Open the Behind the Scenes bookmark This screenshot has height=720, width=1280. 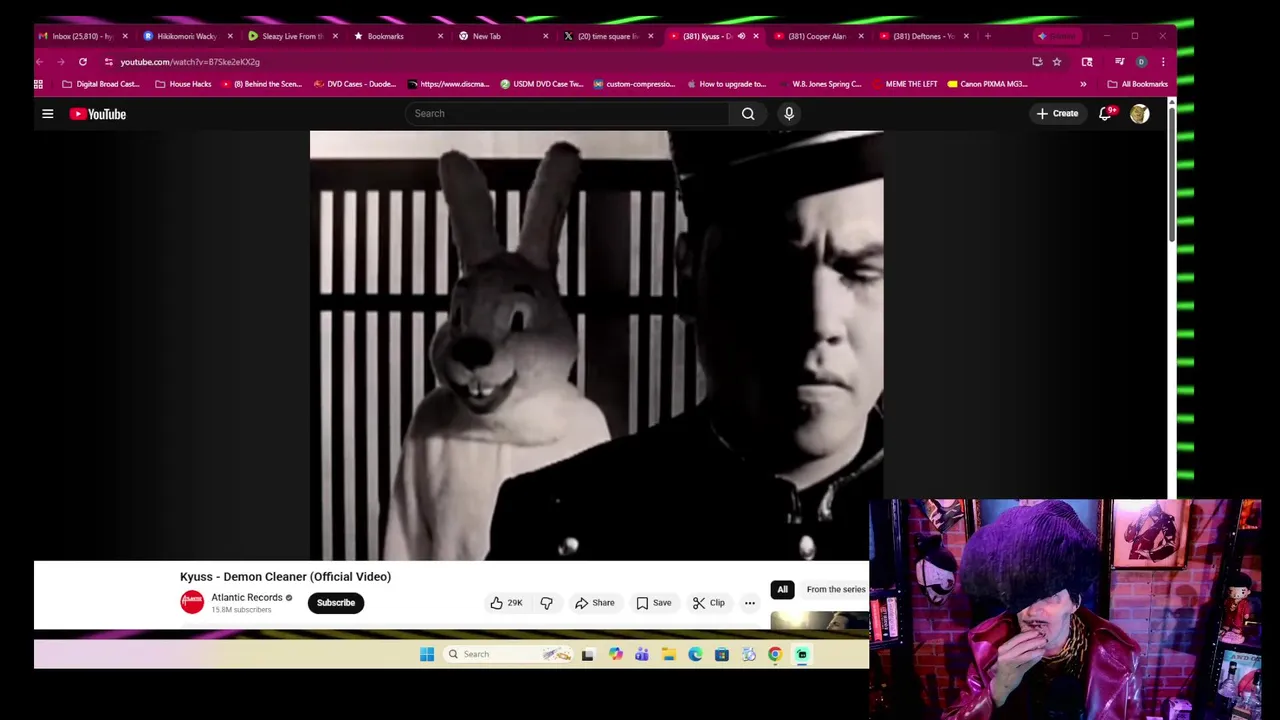(x=262, y=84)
